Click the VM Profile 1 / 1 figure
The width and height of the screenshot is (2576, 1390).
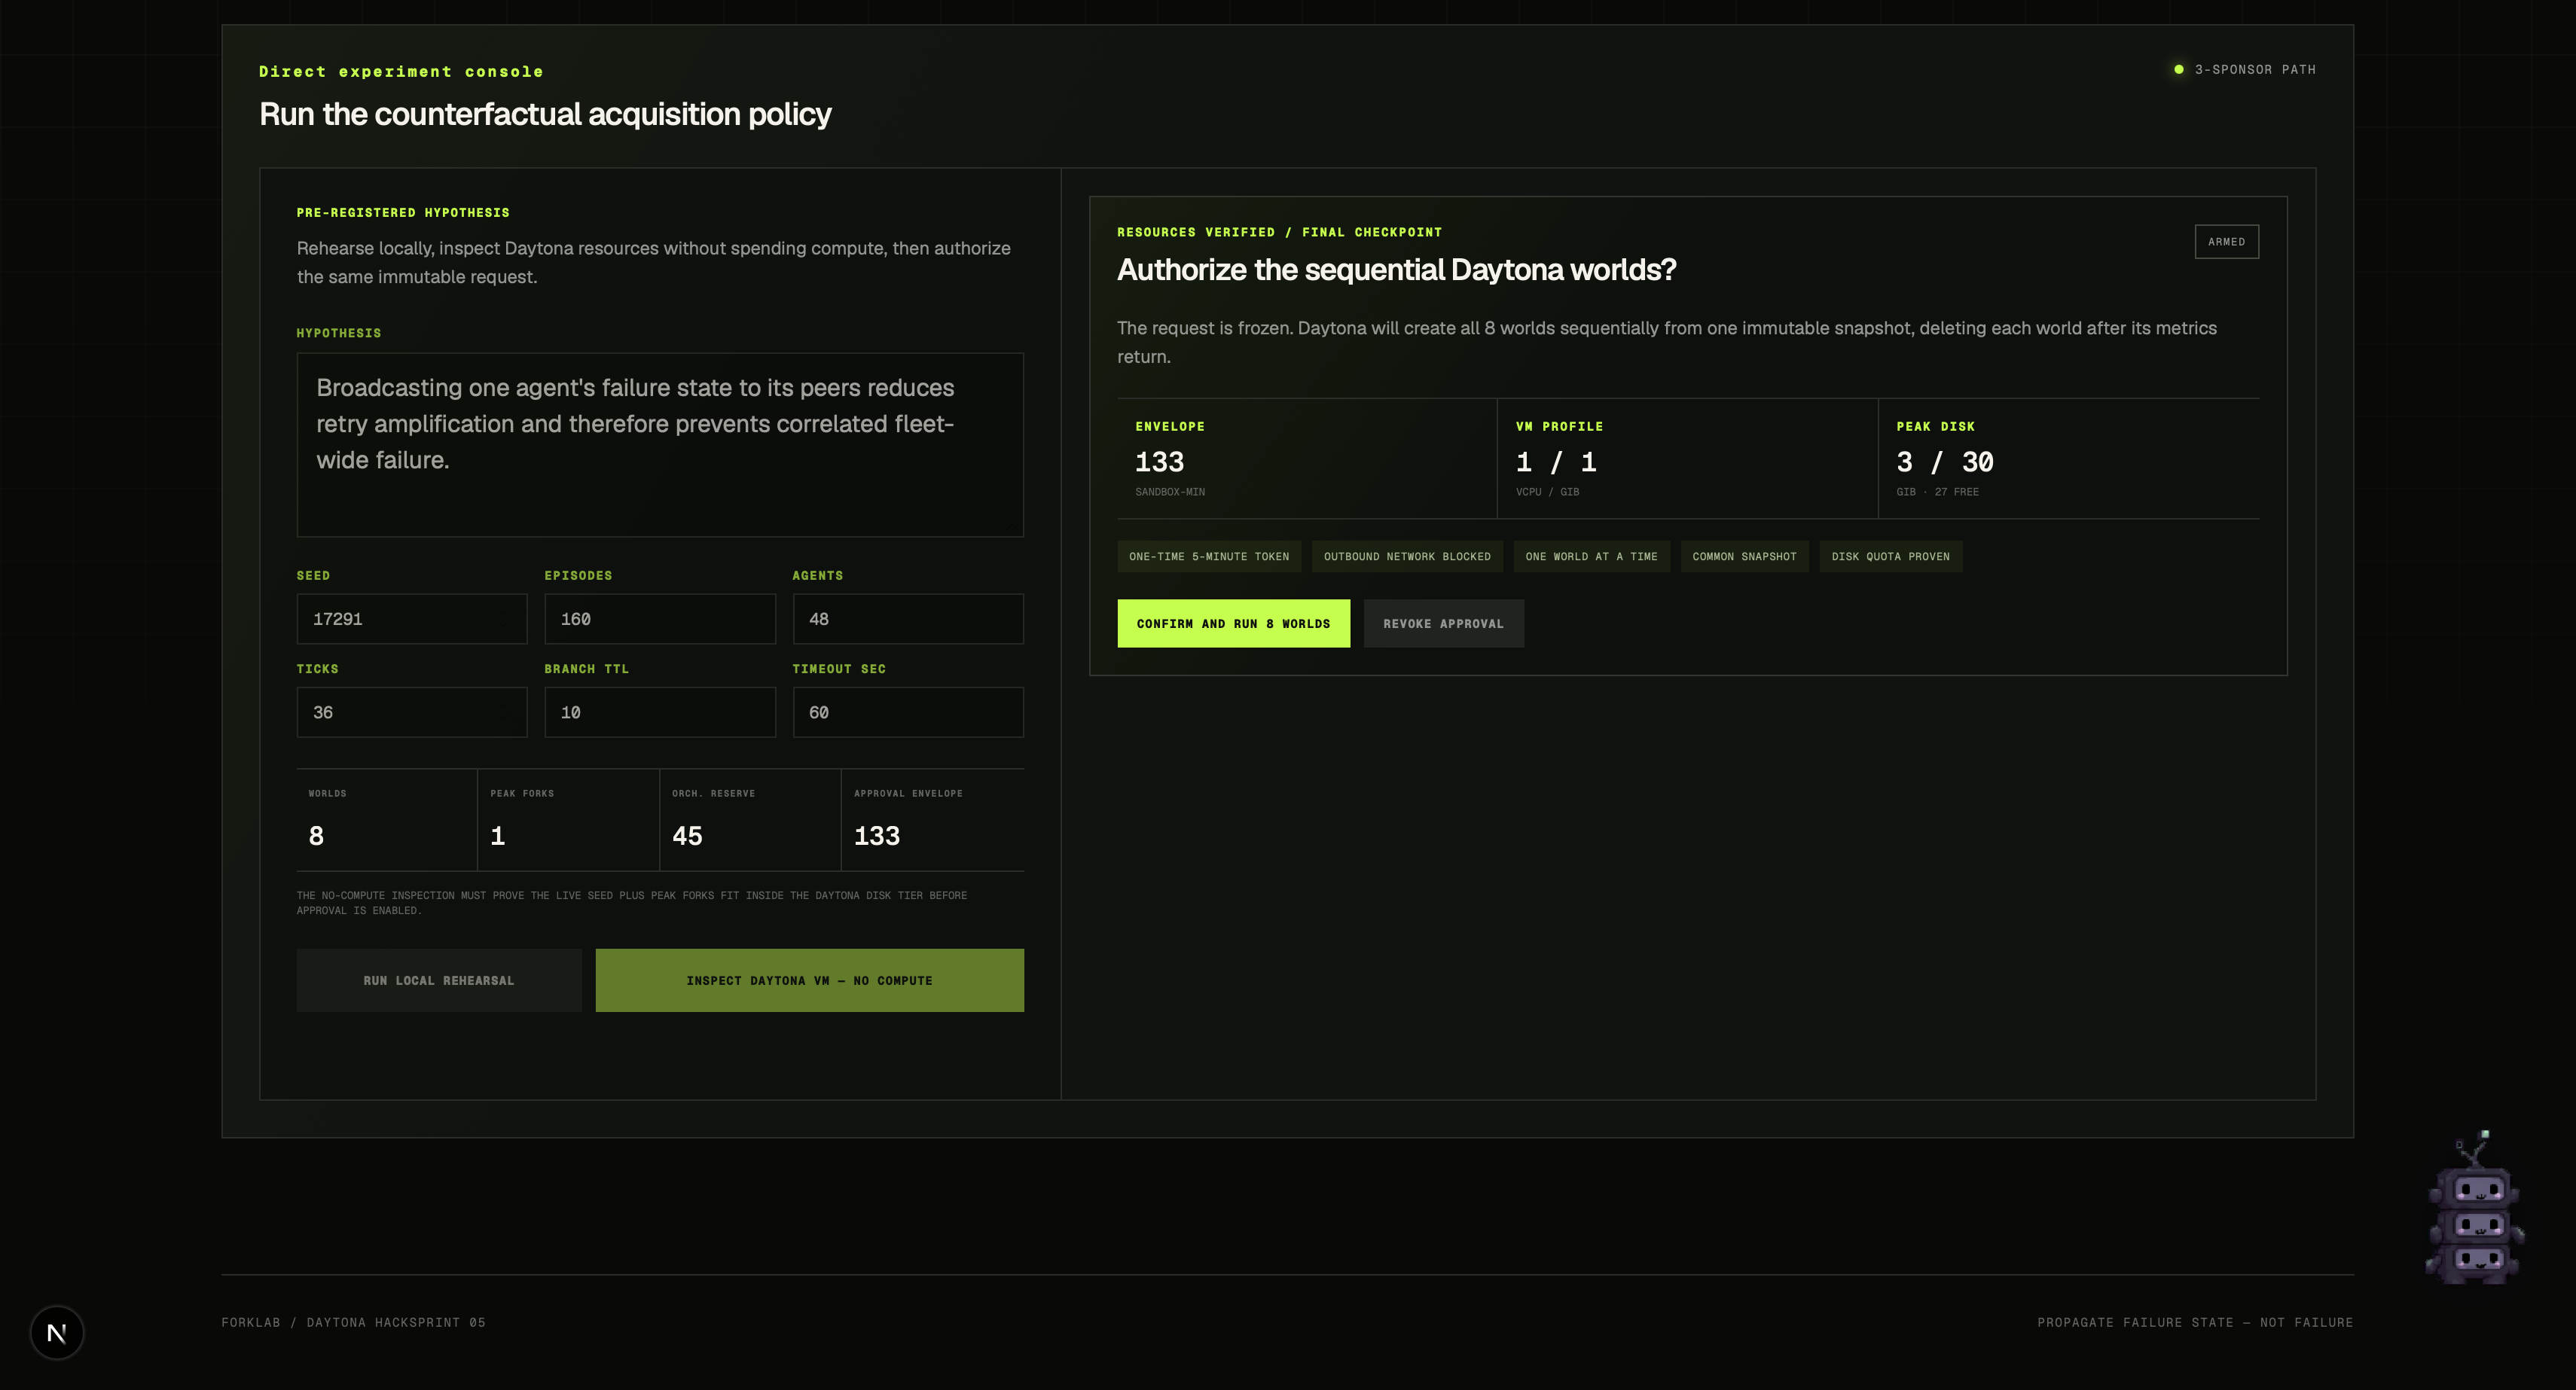pyautogui.click(x=1556, y=462)
